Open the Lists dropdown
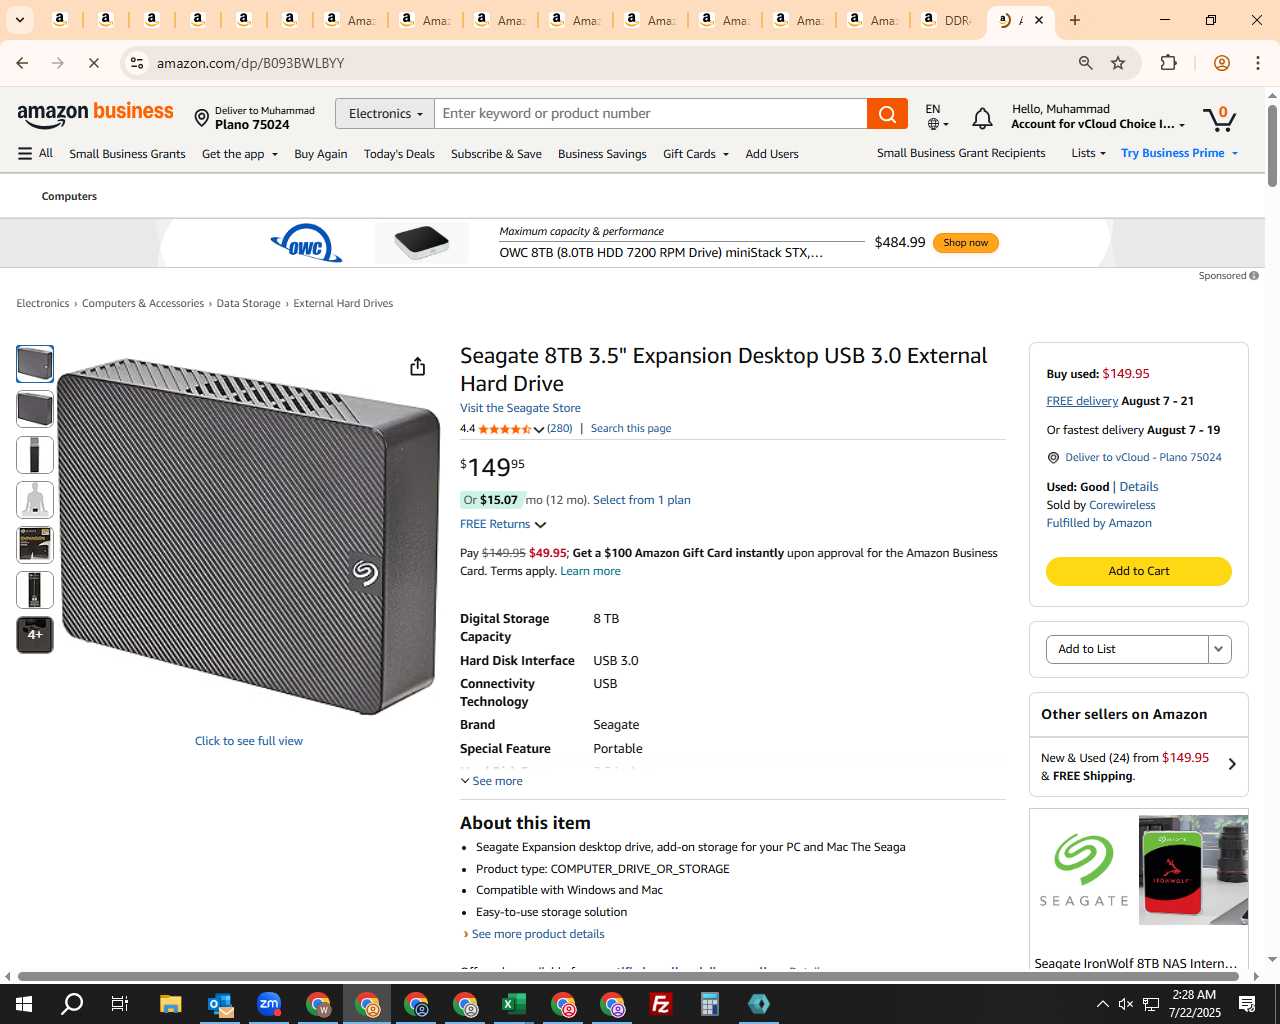This screenshot has height=1024, width=1280. pyautogui.click(x=1088, y=153)
